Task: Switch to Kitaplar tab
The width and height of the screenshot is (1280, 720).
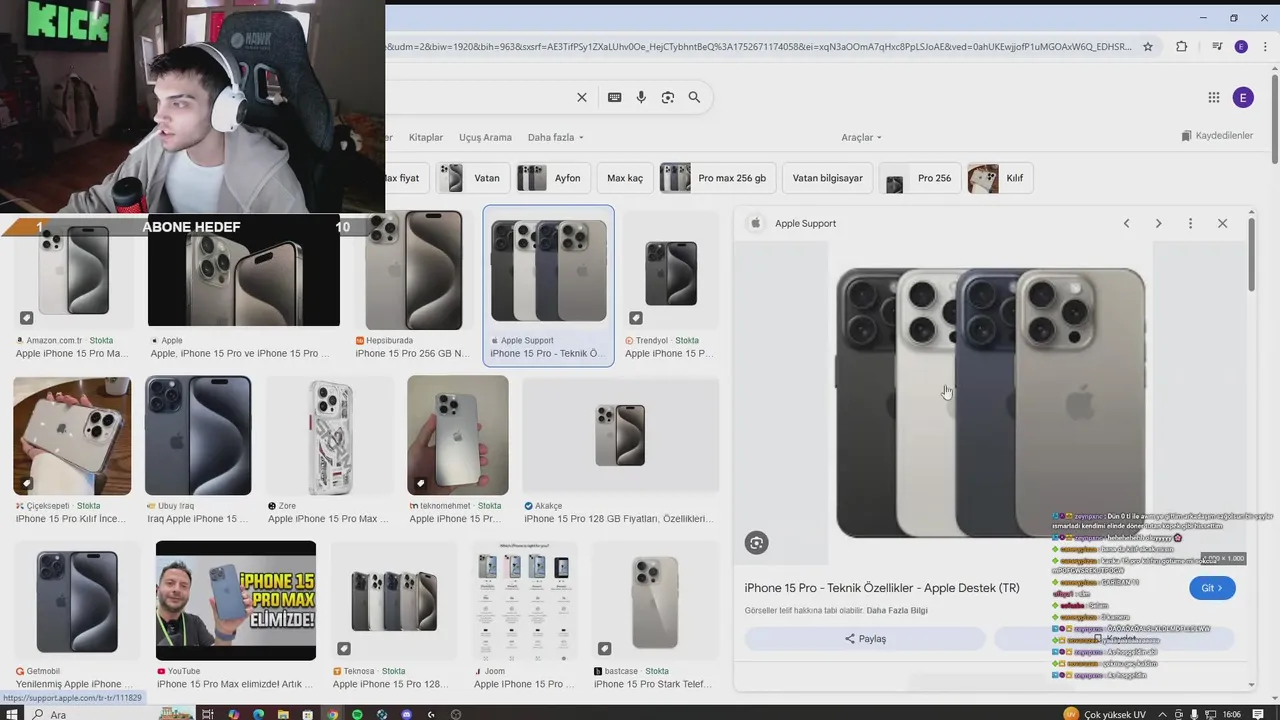Action: (426, 137)
